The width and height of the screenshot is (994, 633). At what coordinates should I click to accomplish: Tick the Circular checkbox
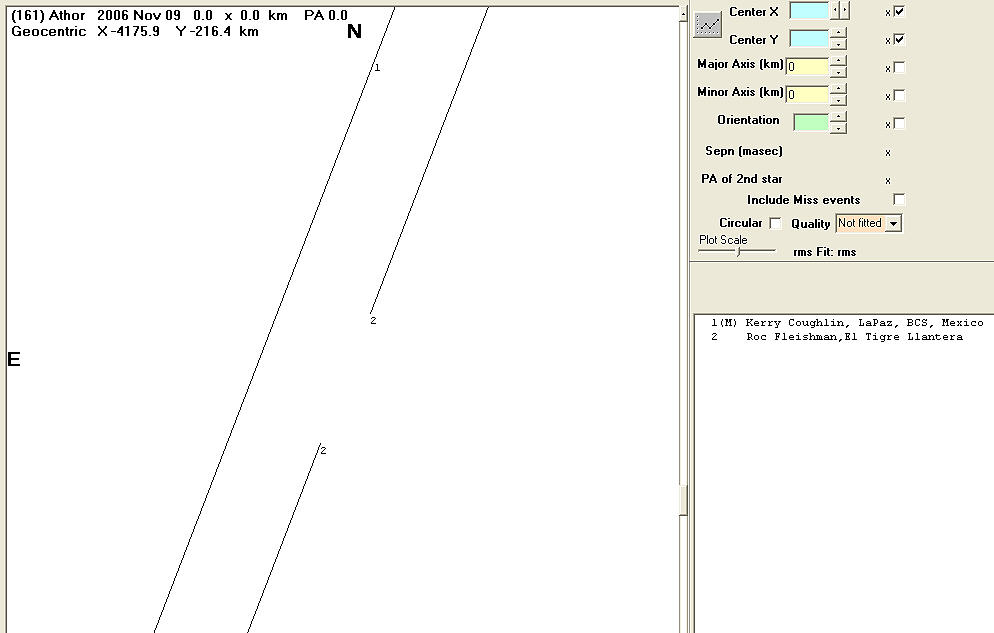pos(775,223)
